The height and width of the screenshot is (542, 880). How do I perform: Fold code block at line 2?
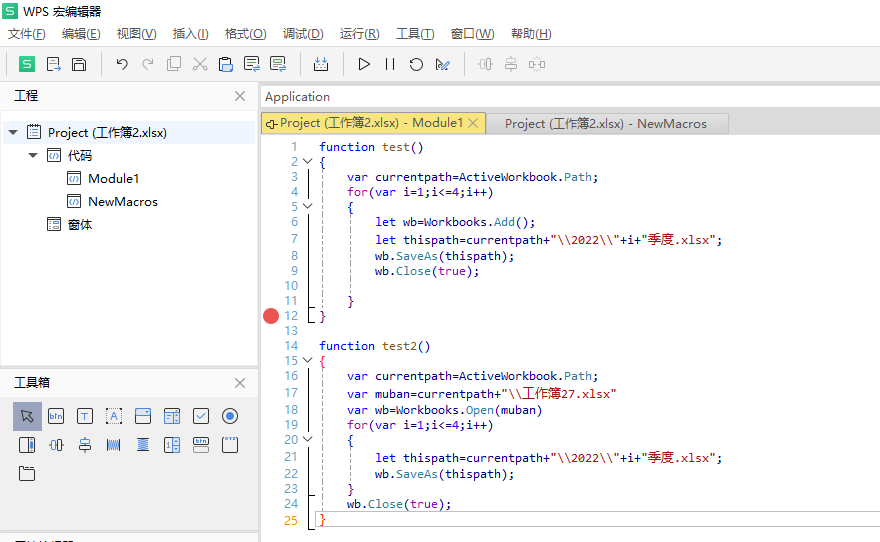308,162
